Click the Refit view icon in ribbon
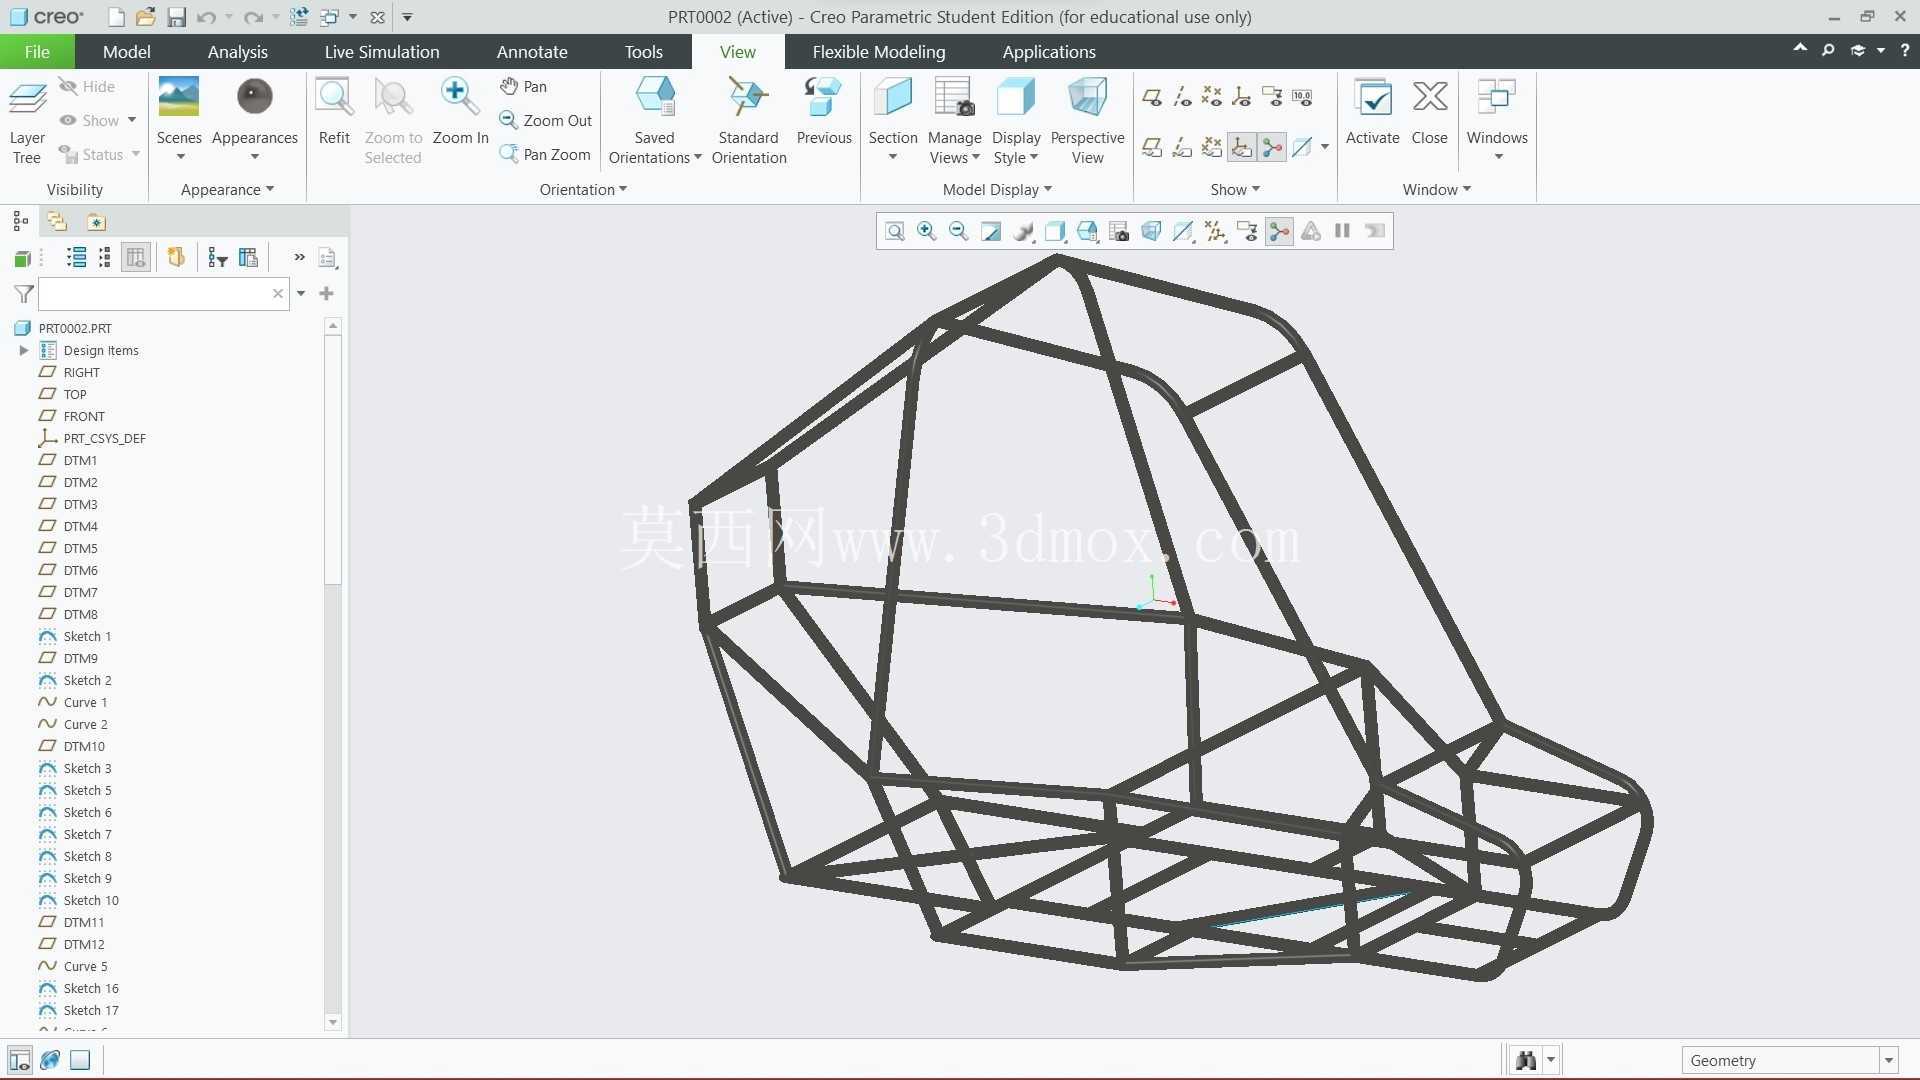The image size is (1920, 1080). (334, 98)
